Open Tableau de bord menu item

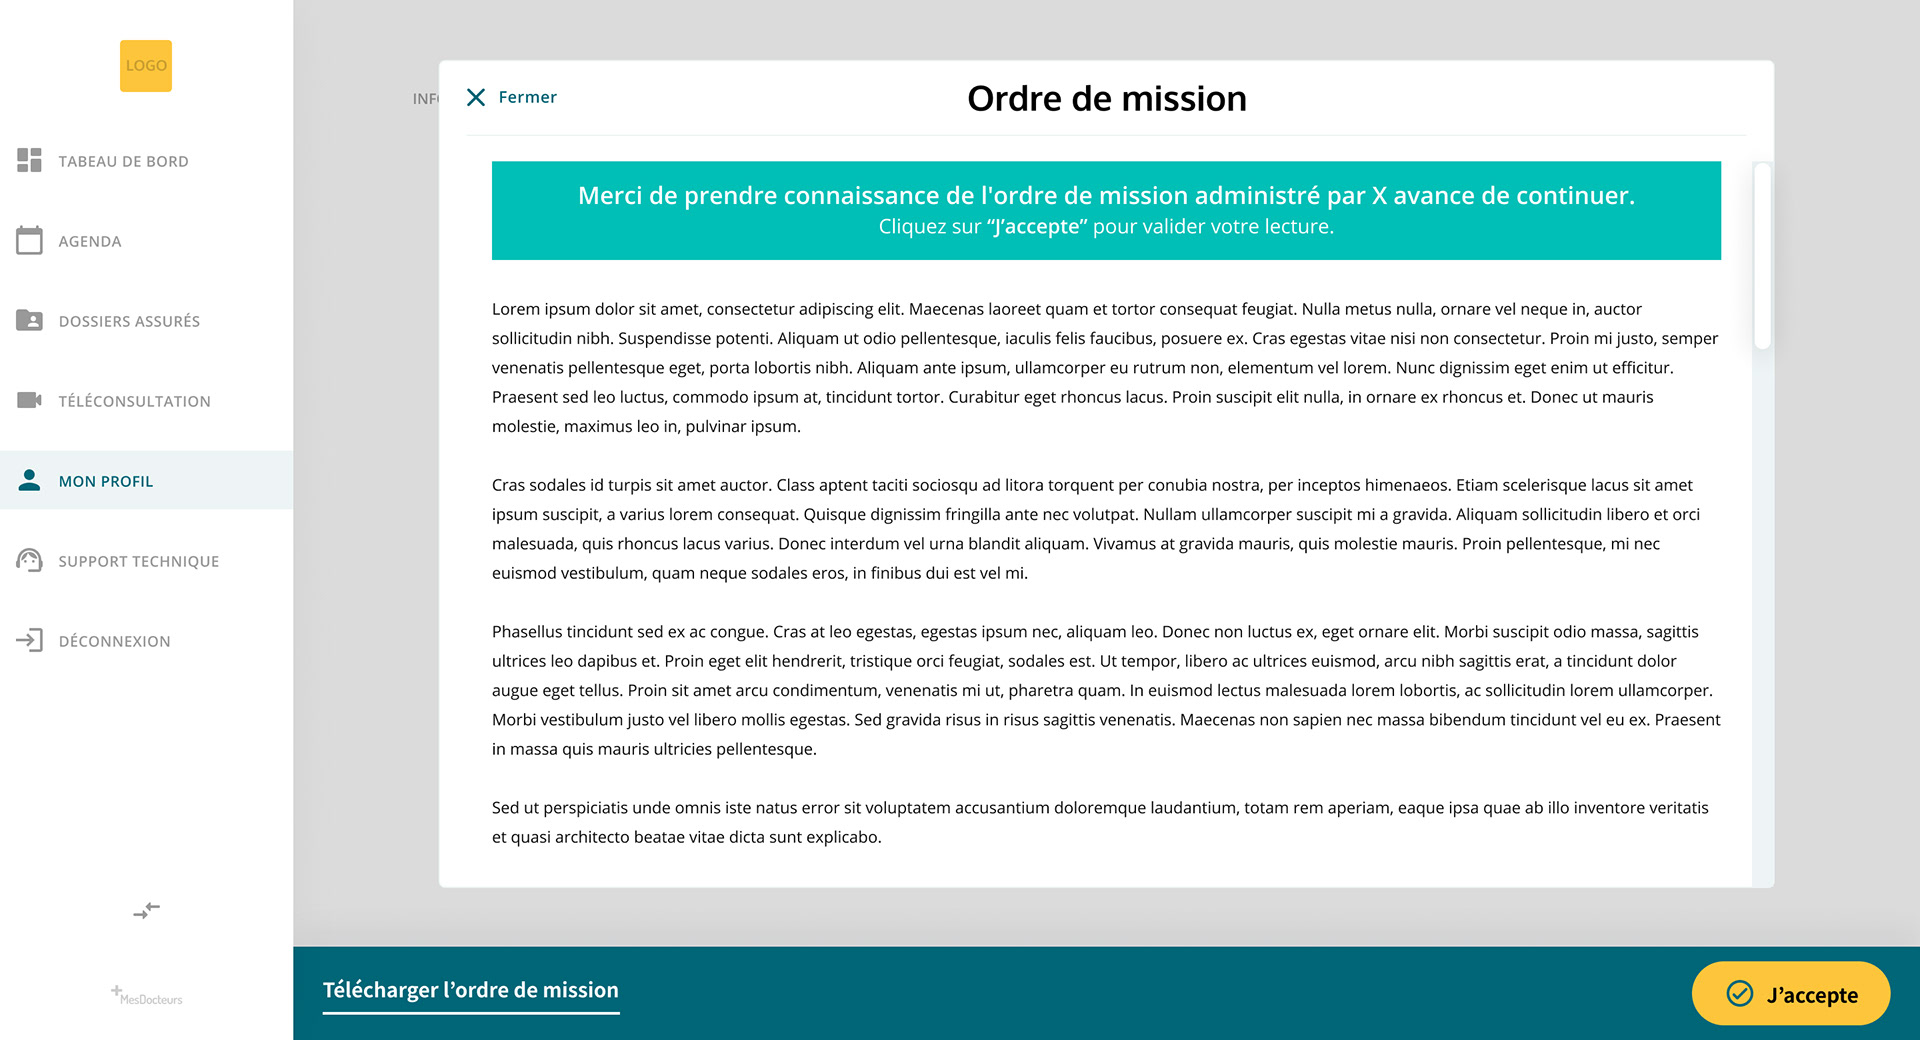(146, 161)
